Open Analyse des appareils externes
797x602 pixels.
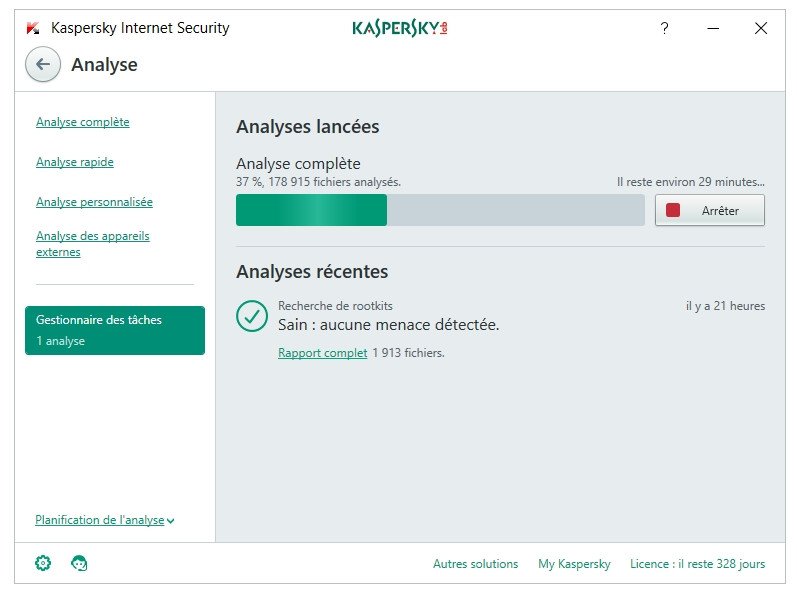click(92, 244)
